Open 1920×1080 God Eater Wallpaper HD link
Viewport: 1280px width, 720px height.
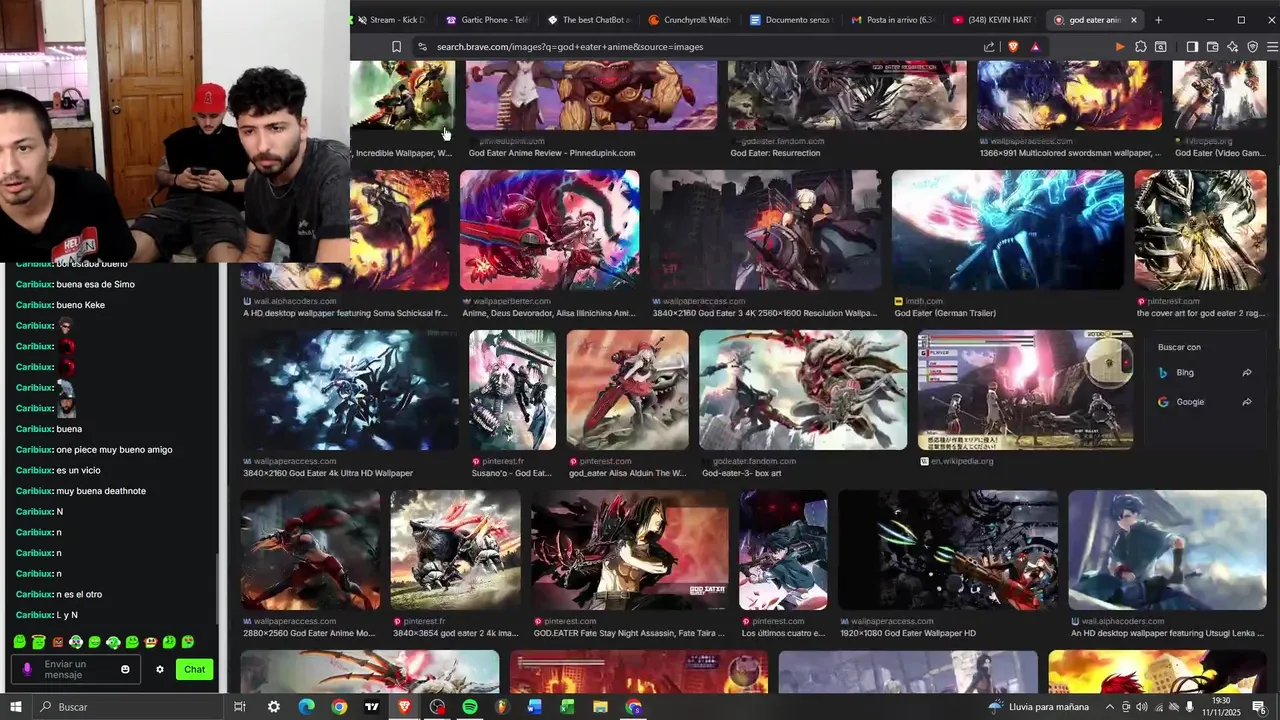pyautogui.click(x=908, y=633)
